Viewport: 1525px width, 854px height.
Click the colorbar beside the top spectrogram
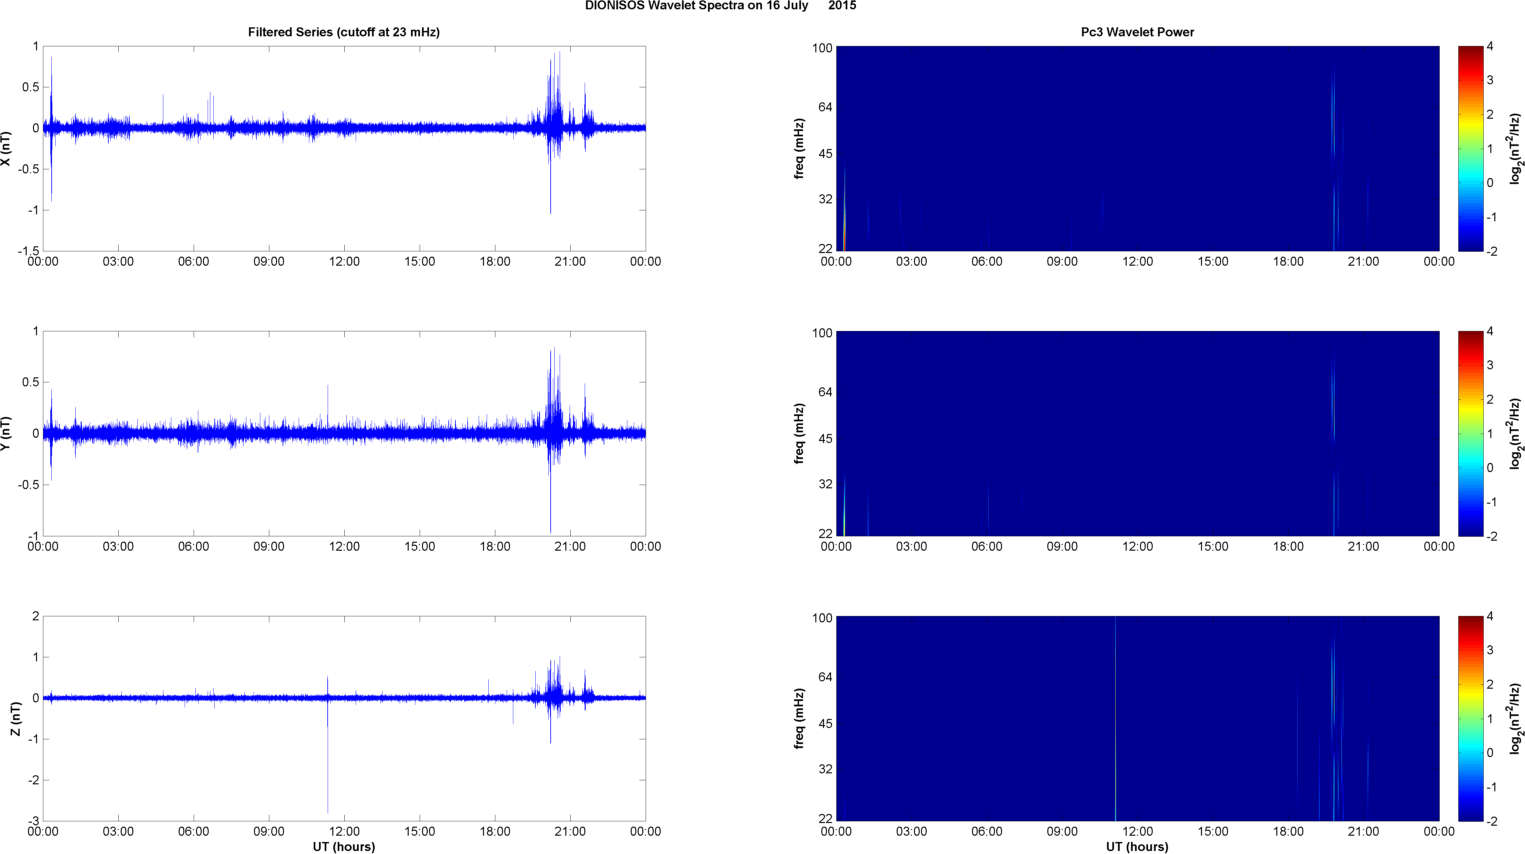pyautogui.click(x=1470, y=148)
